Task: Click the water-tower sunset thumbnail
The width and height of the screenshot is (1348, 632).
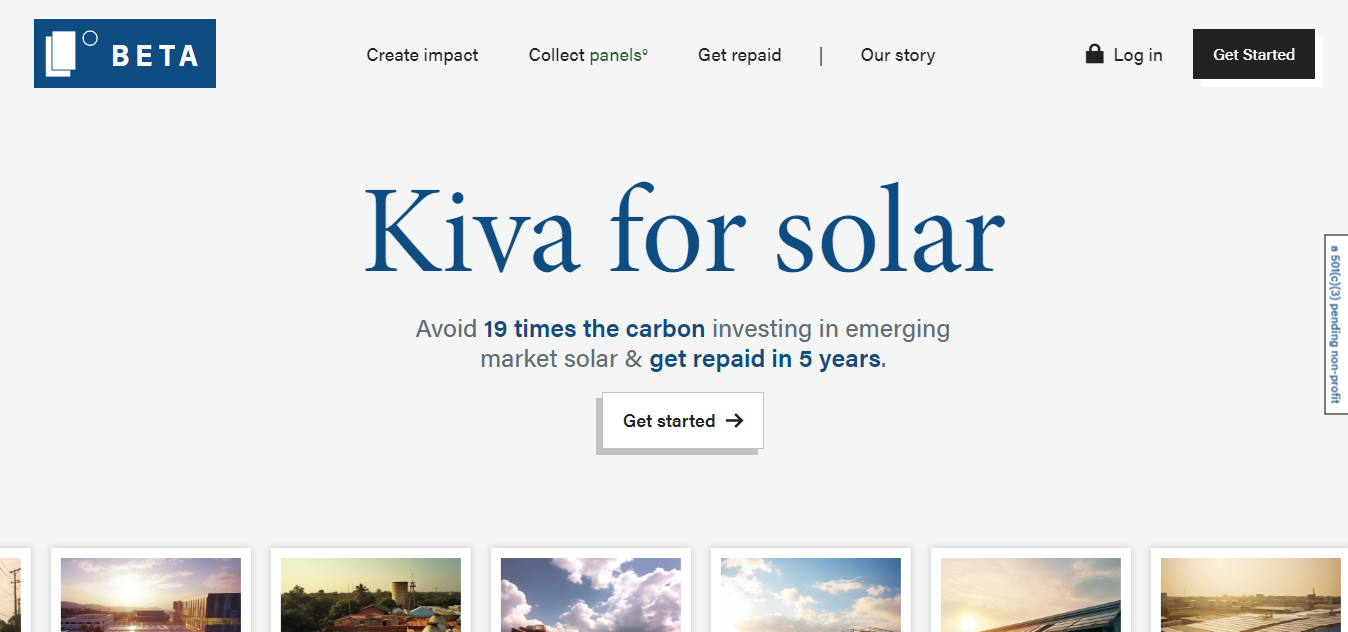Action: 370,597
